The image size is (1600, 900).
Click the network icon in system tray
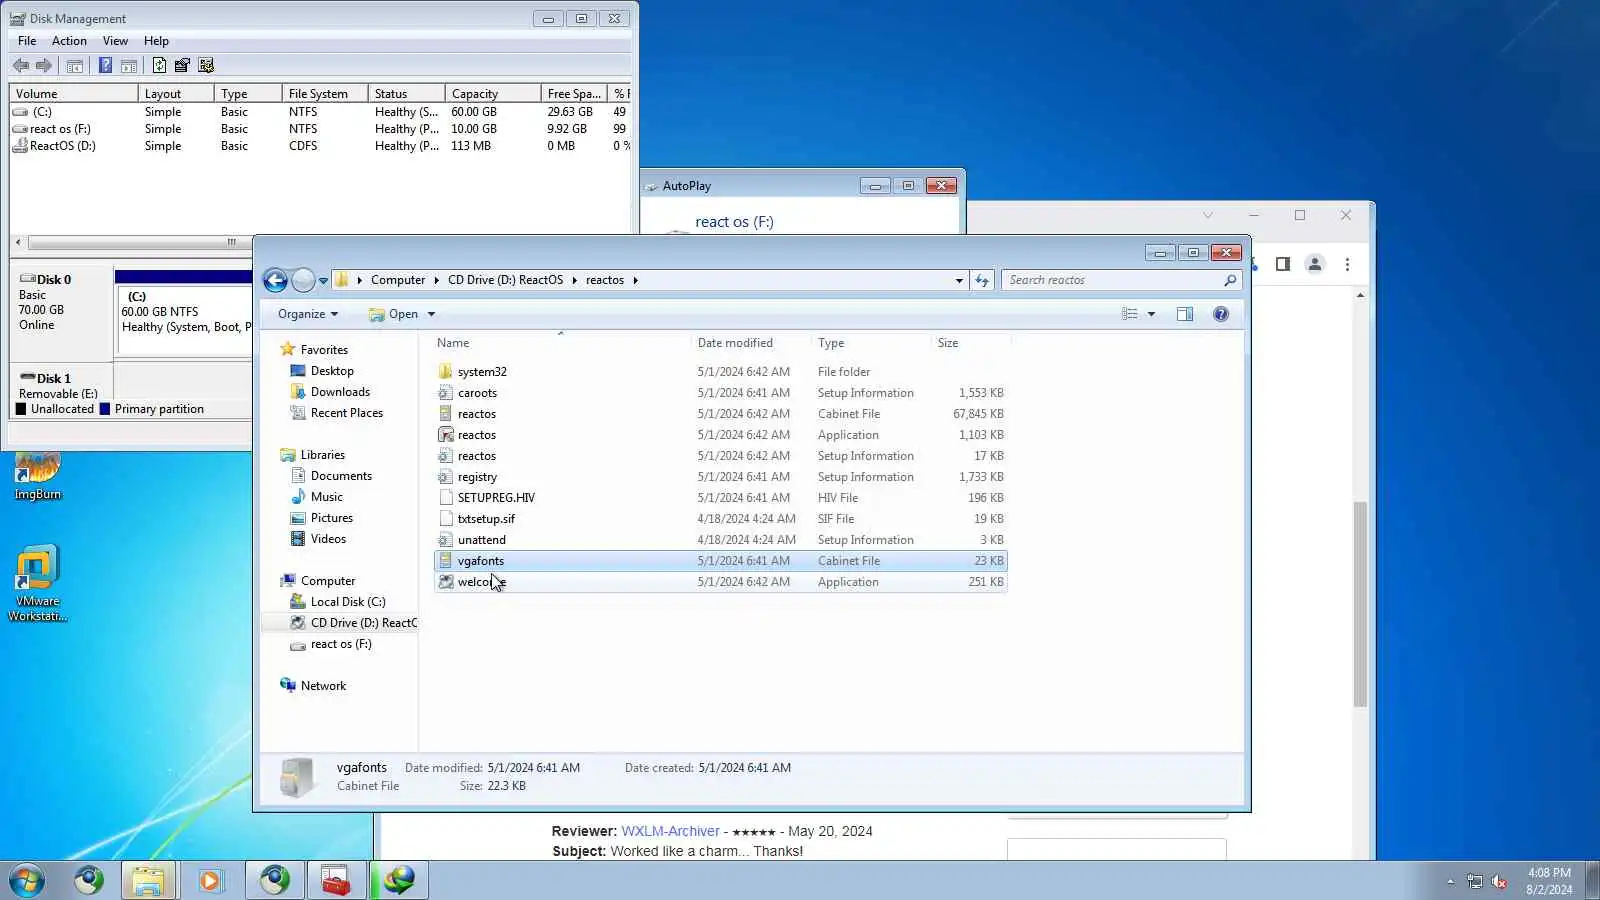tap(1475, 881)
